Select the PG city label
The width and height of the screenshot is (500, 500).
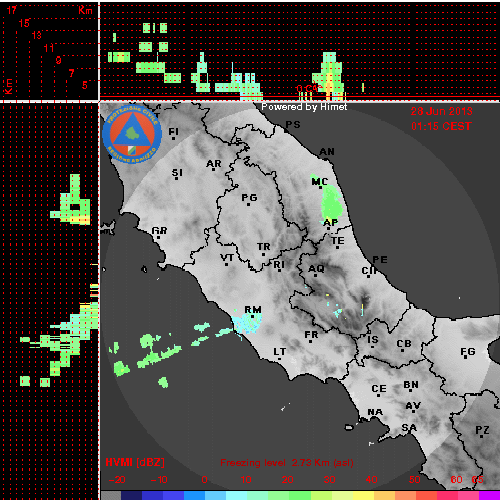pyautogui.click(x=249, y=198)
